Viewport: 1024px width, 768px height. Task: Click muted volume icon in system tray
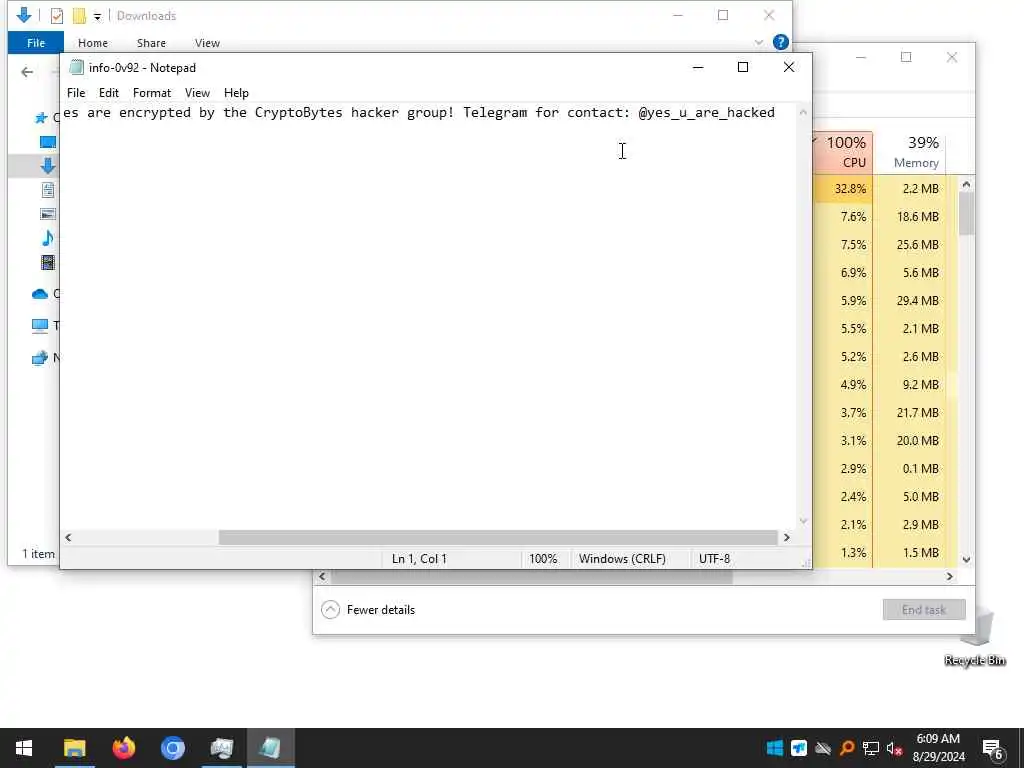pyautogui.click(x=895, y=748)
